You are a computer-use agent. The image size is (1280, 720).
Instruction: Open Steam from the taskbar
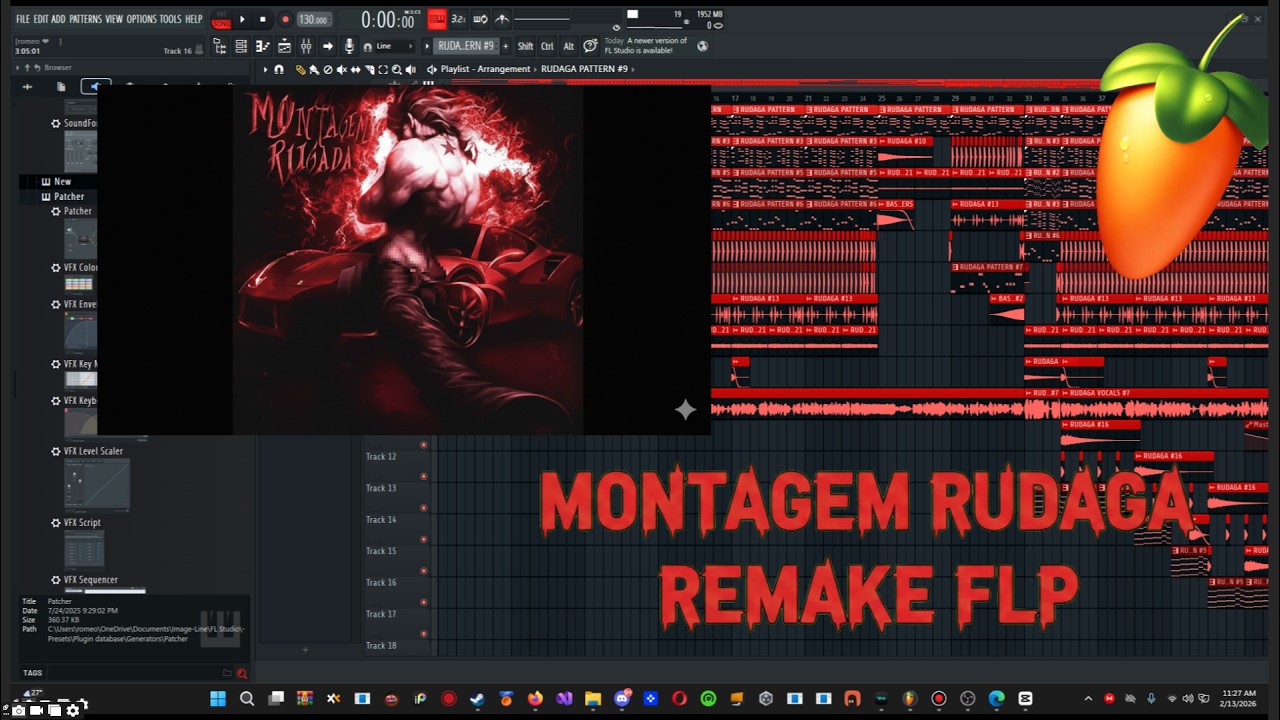pyautogui.click(x=477, y=698)
